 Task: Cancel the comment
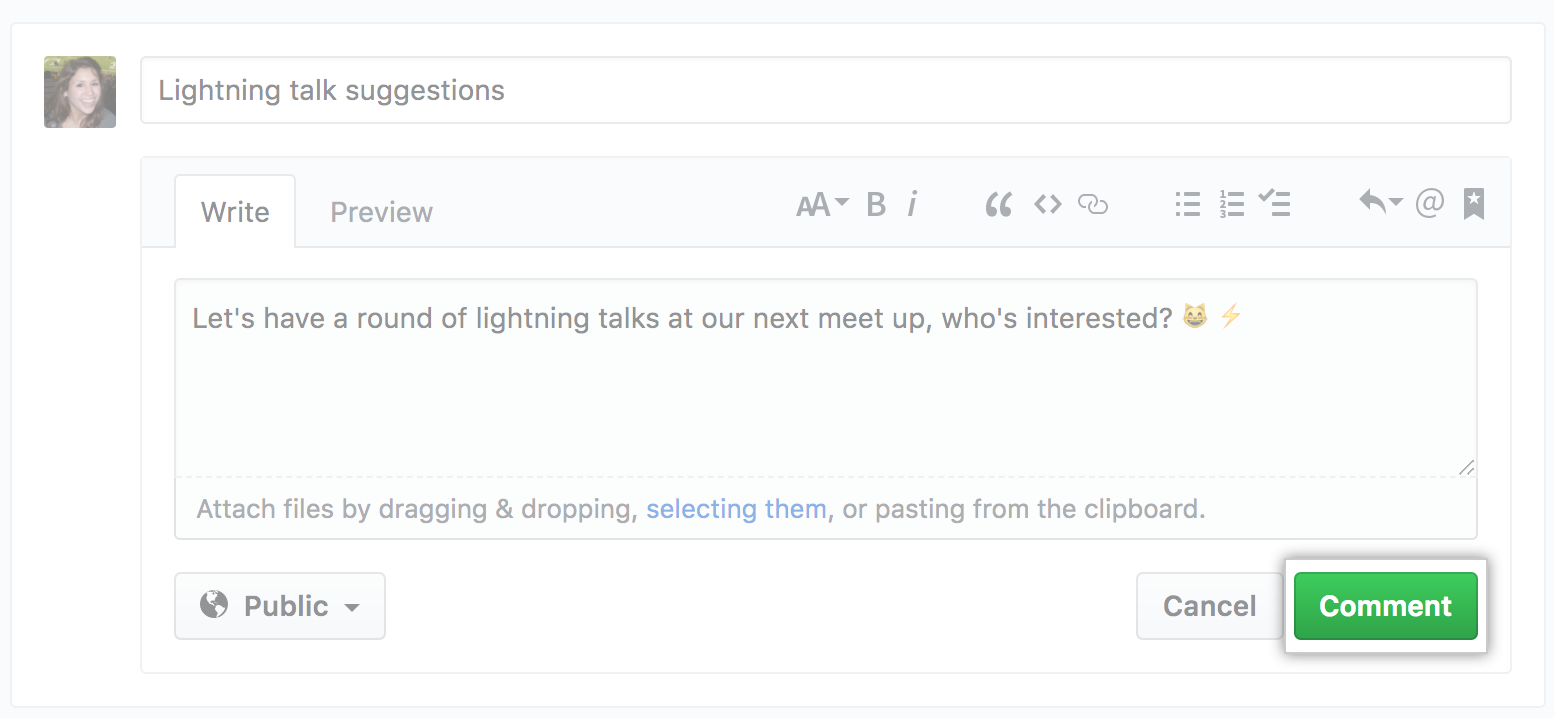coord(1209,606)
